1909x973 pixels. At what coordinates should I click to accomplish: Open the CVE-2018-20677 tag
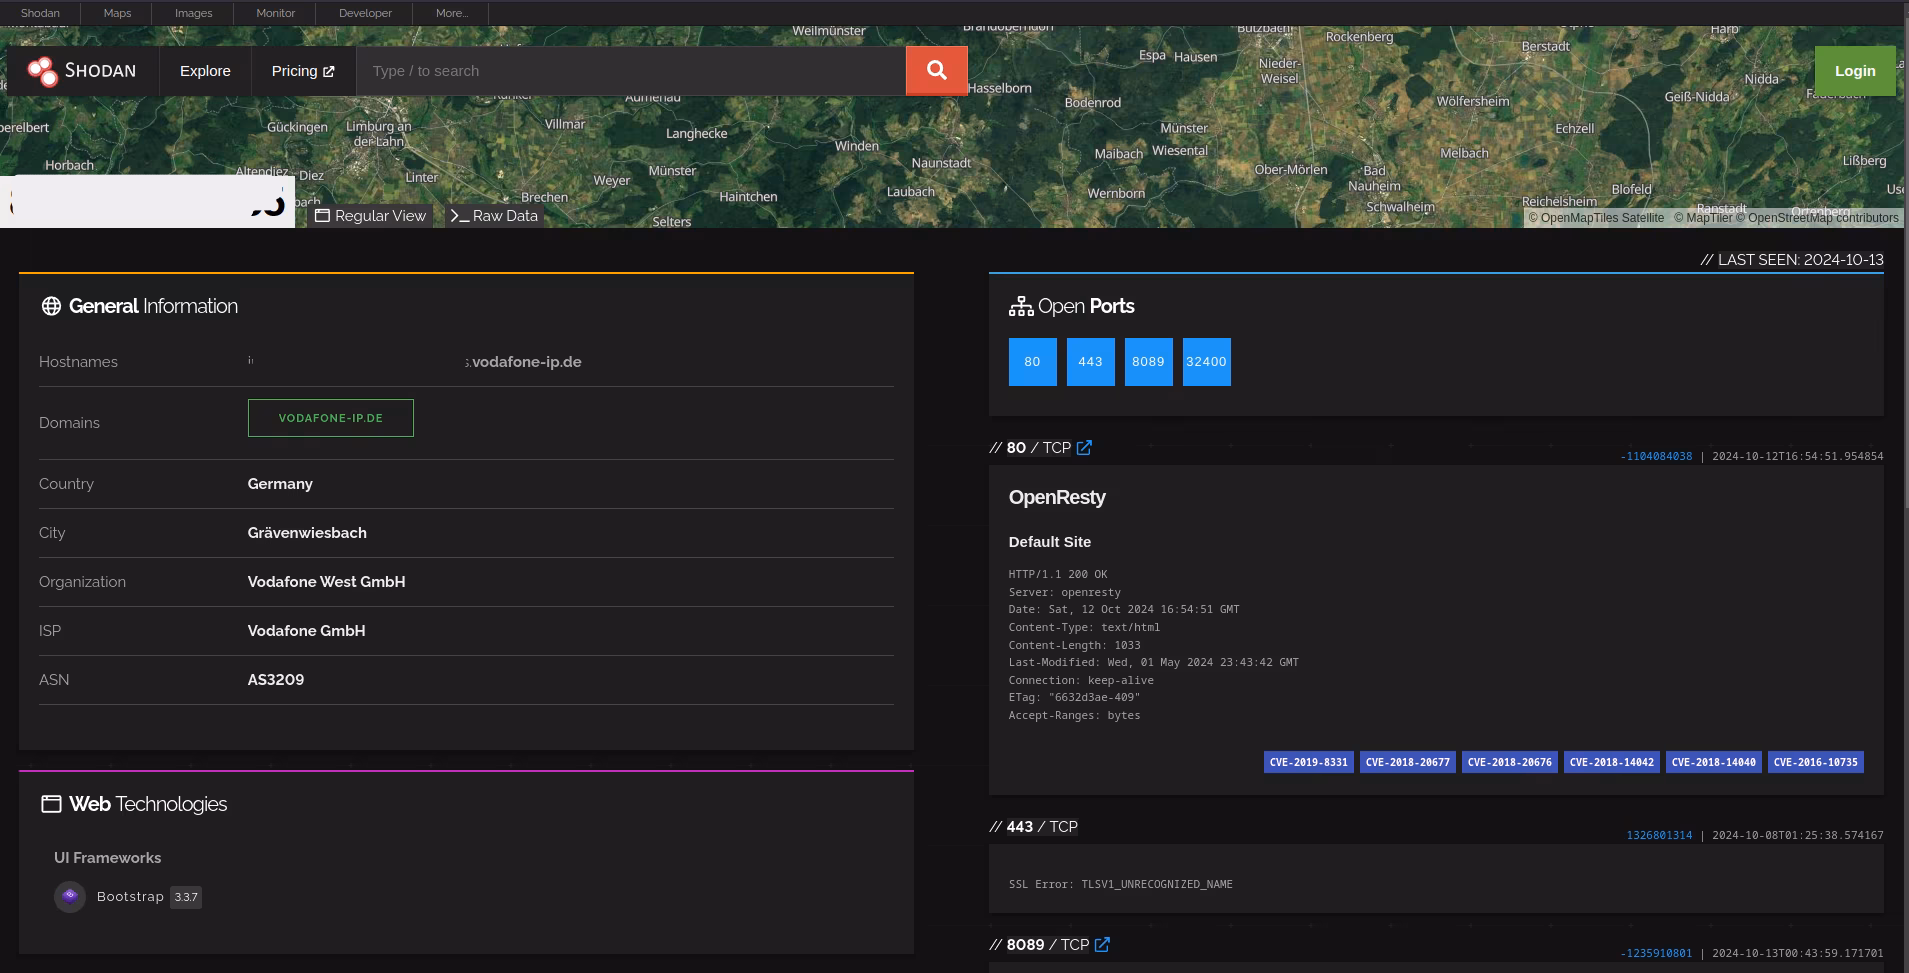click(1407, 762)
